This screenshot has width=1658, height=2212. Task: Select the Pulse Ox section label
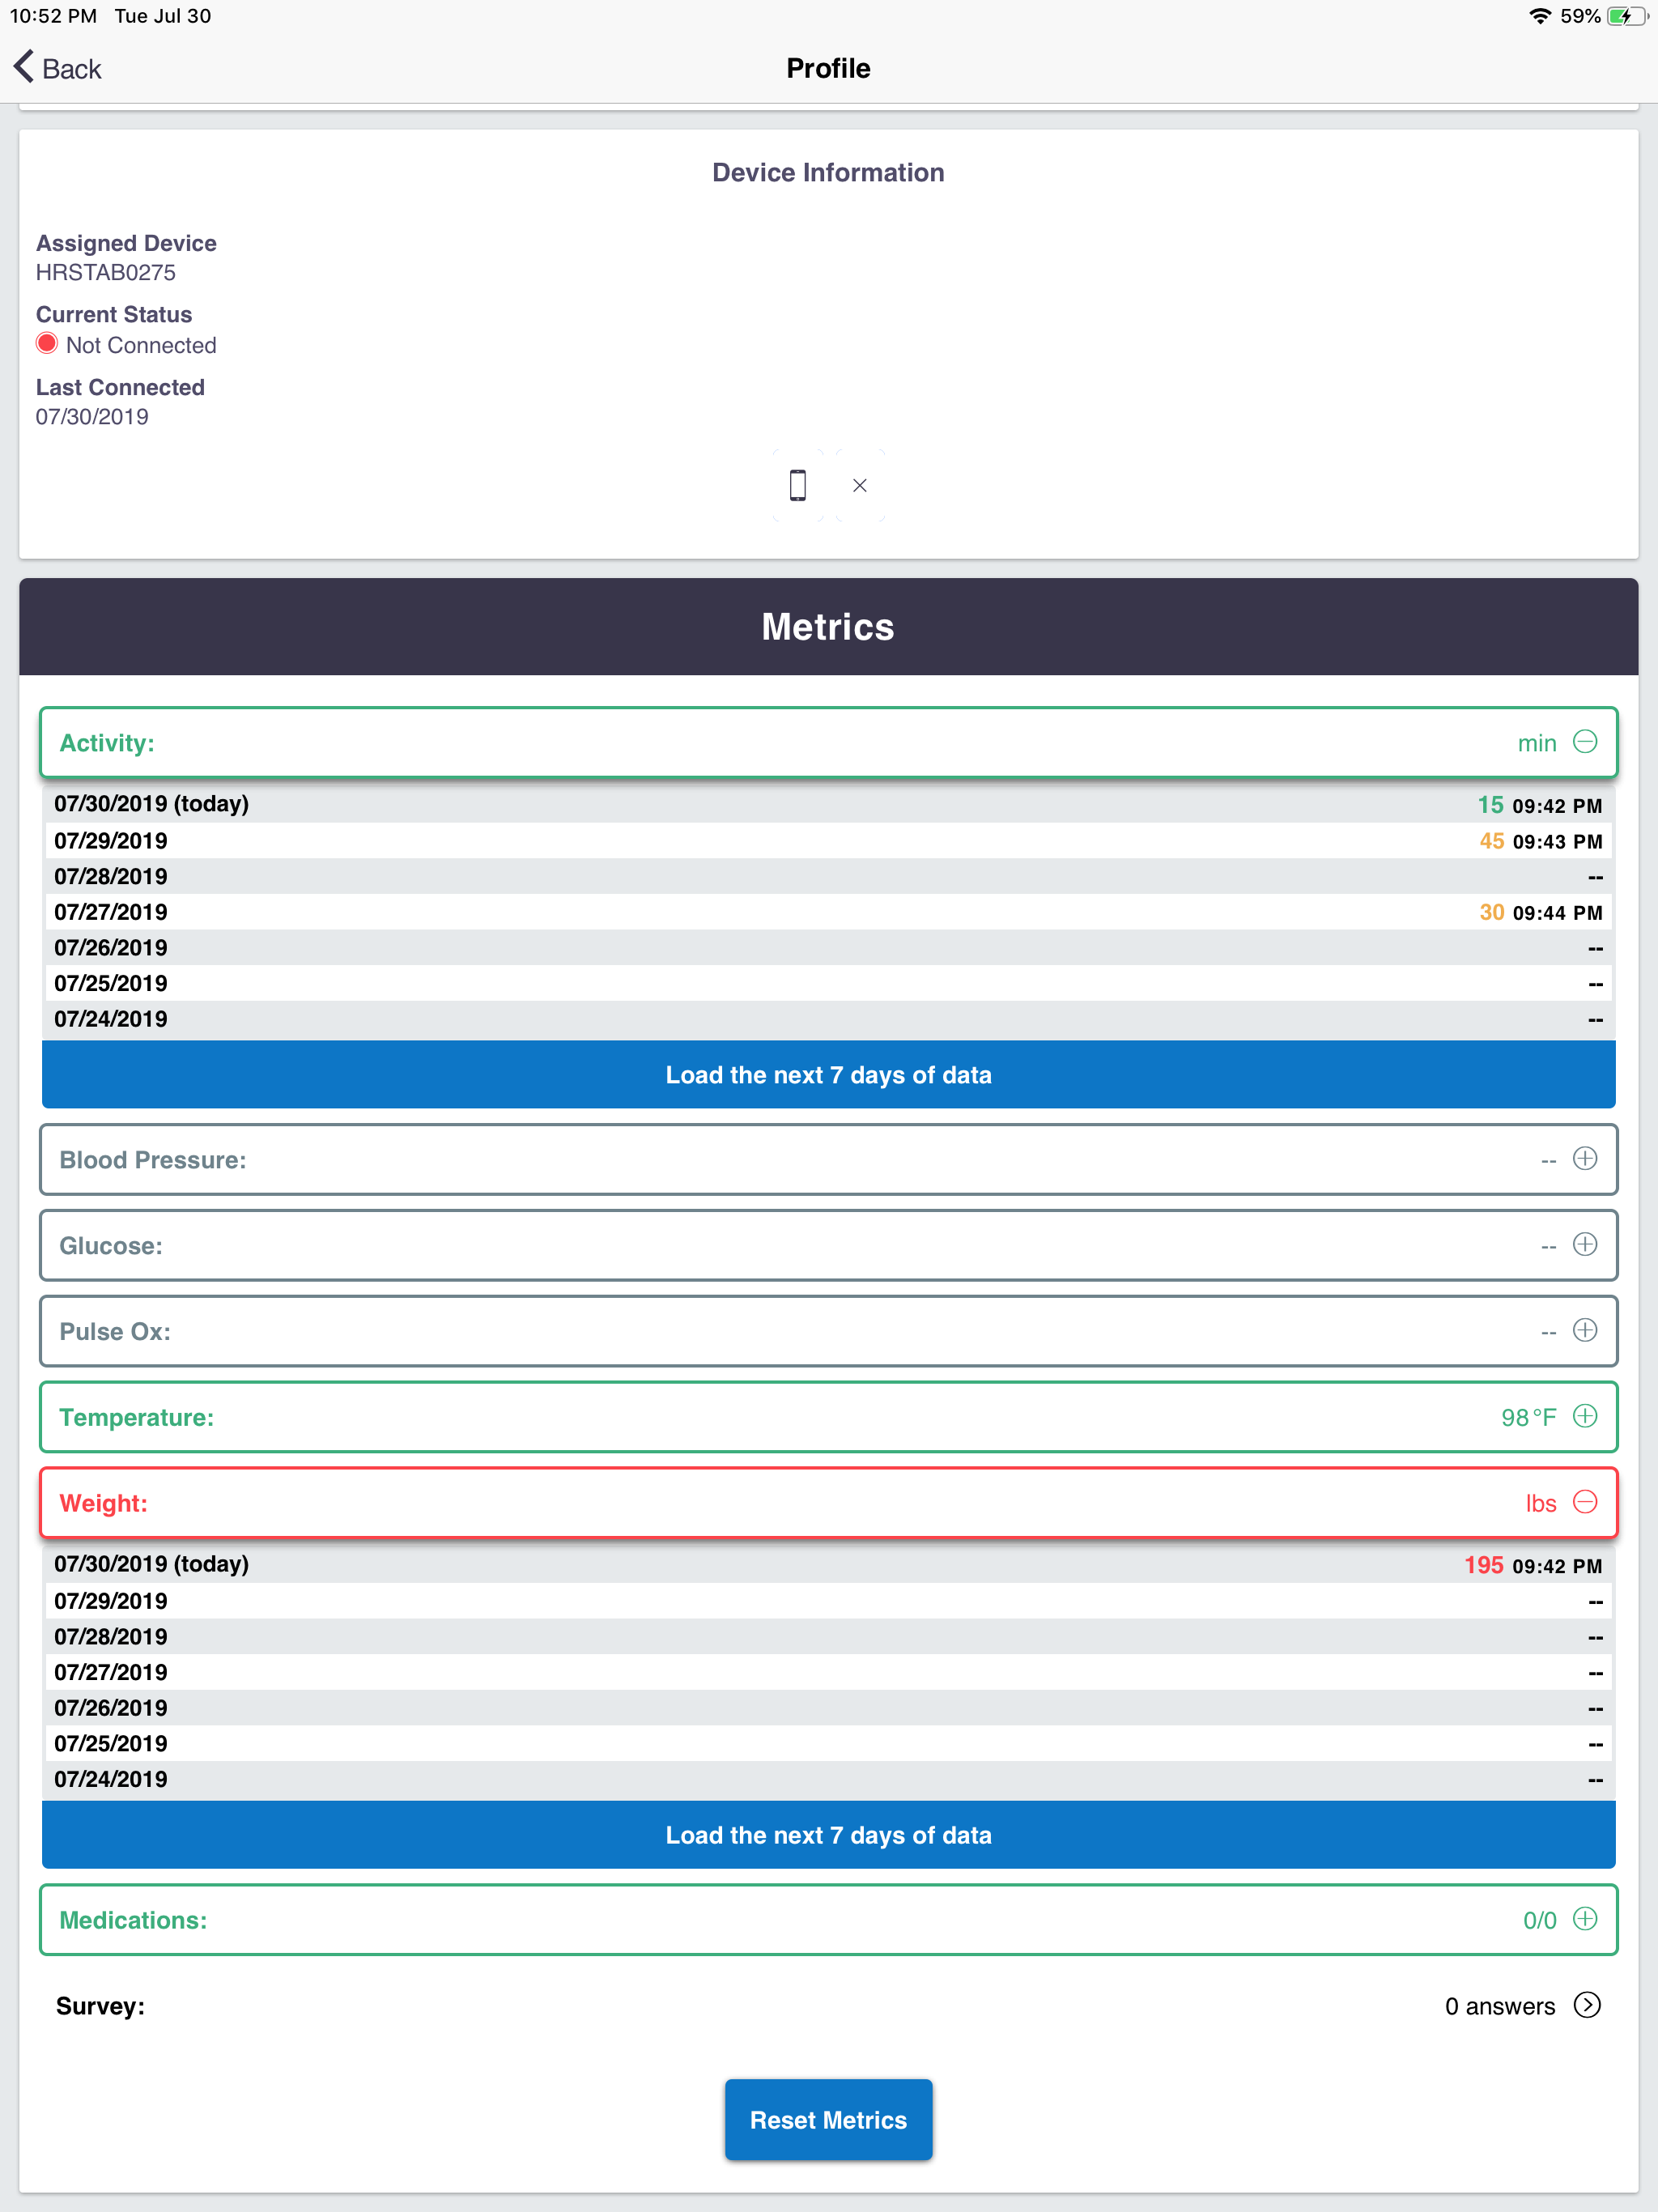(115, 1332)
